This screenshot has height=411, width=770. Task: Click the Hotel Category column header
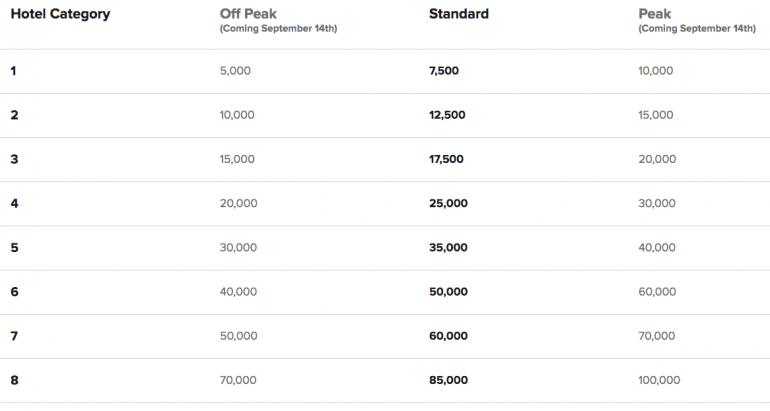pyautogui.click(x=59, y=14)
